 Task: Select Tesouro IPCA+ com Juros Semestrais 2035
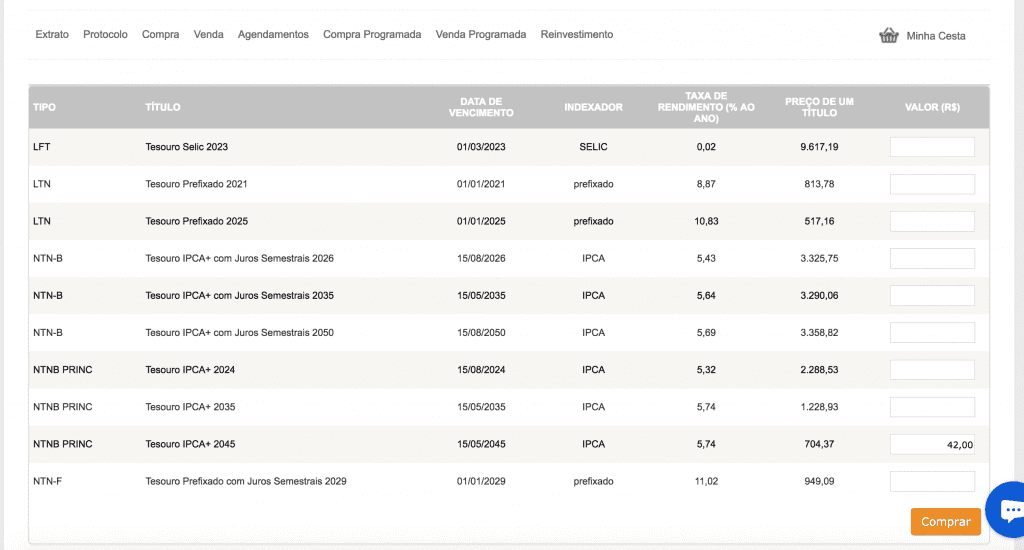240,296
